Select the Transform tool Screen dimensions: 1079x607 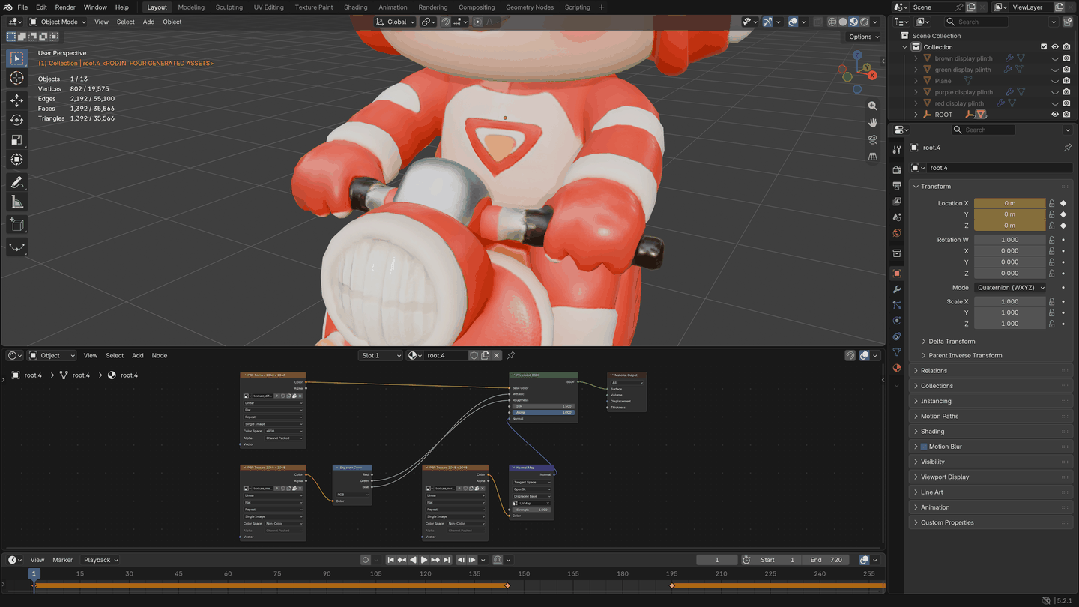pos(17,160)
